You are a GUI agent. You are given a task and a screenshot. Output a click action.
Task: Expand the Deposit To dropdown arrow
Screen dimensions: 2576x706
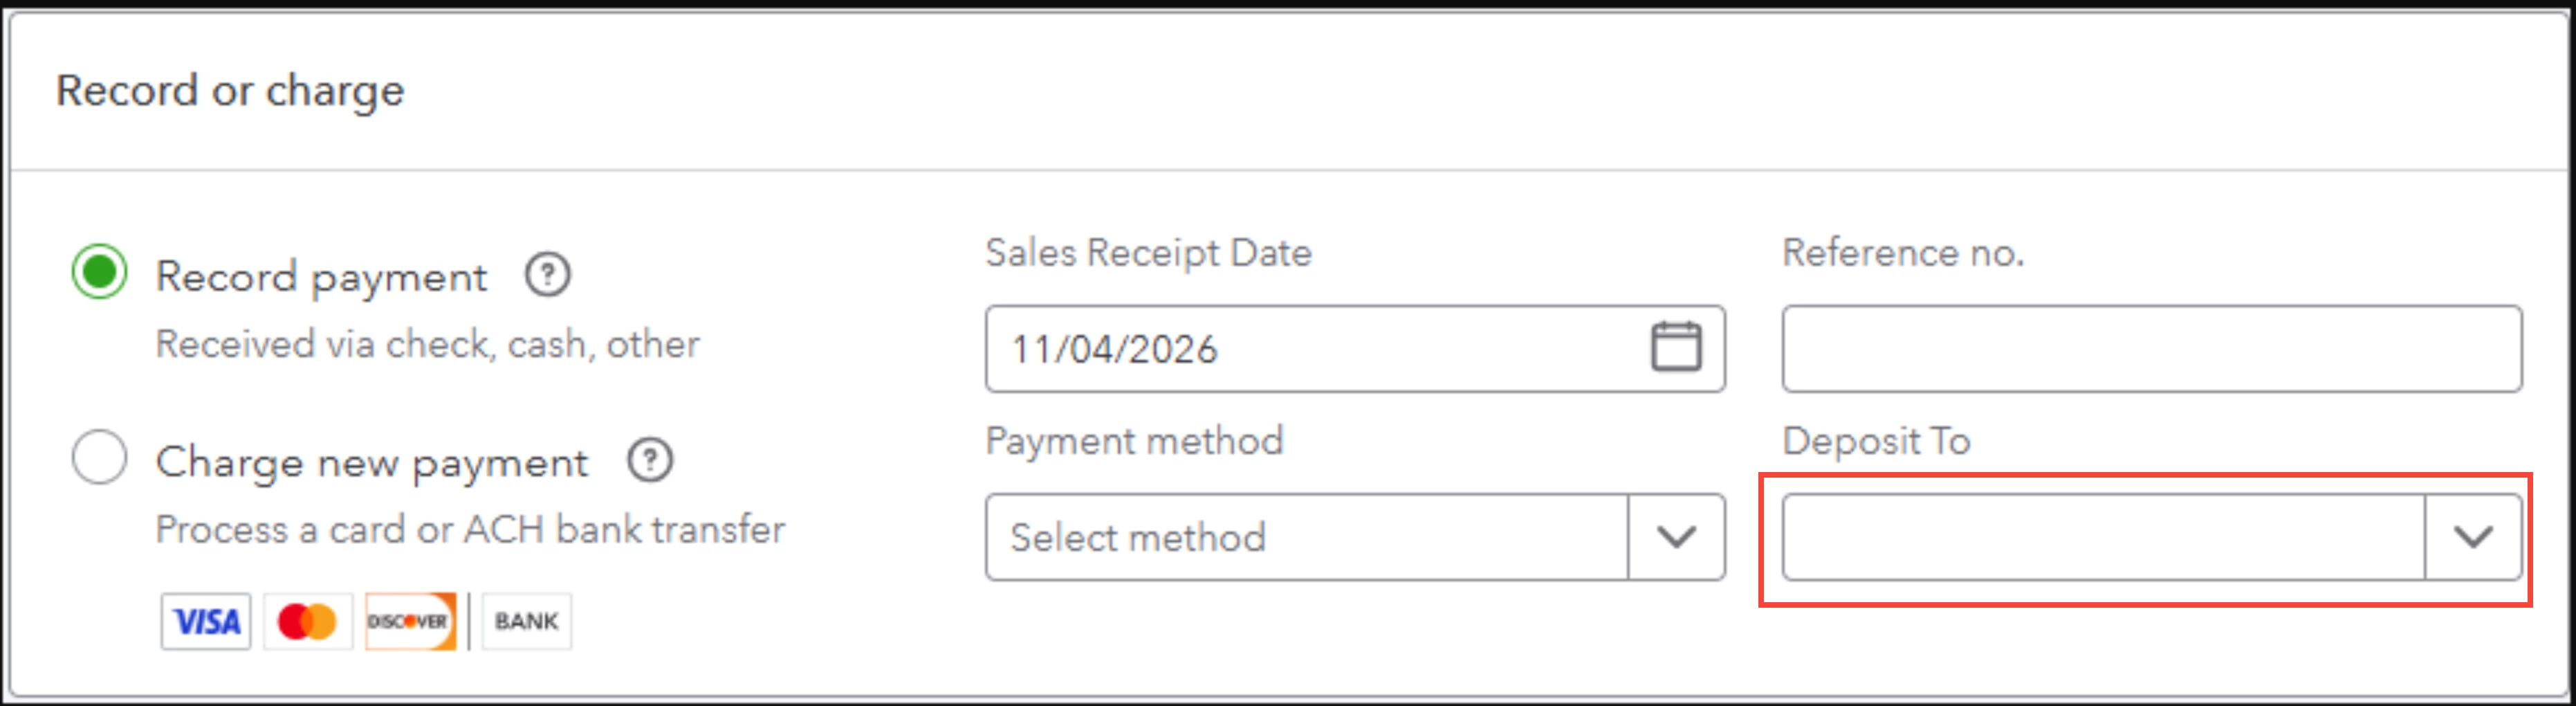[2473, 537]
